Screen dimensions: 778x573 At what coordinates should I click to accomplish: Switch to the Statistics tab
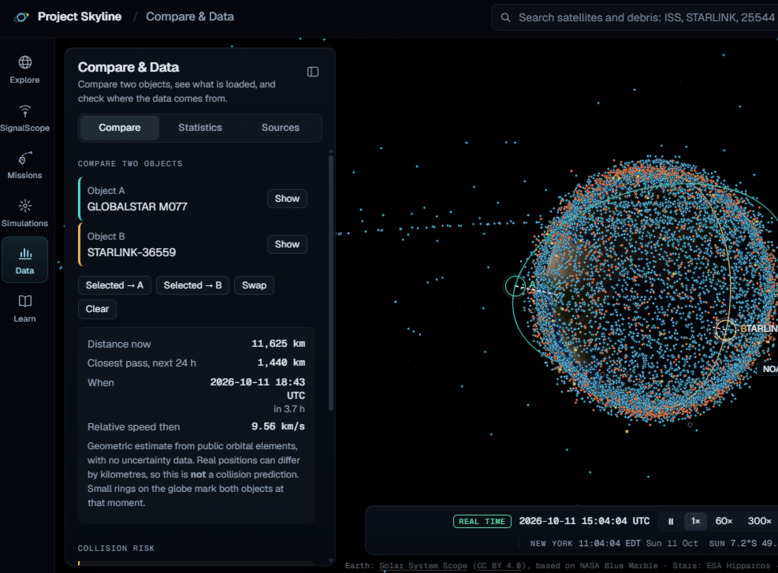click(x=200, y=127)
